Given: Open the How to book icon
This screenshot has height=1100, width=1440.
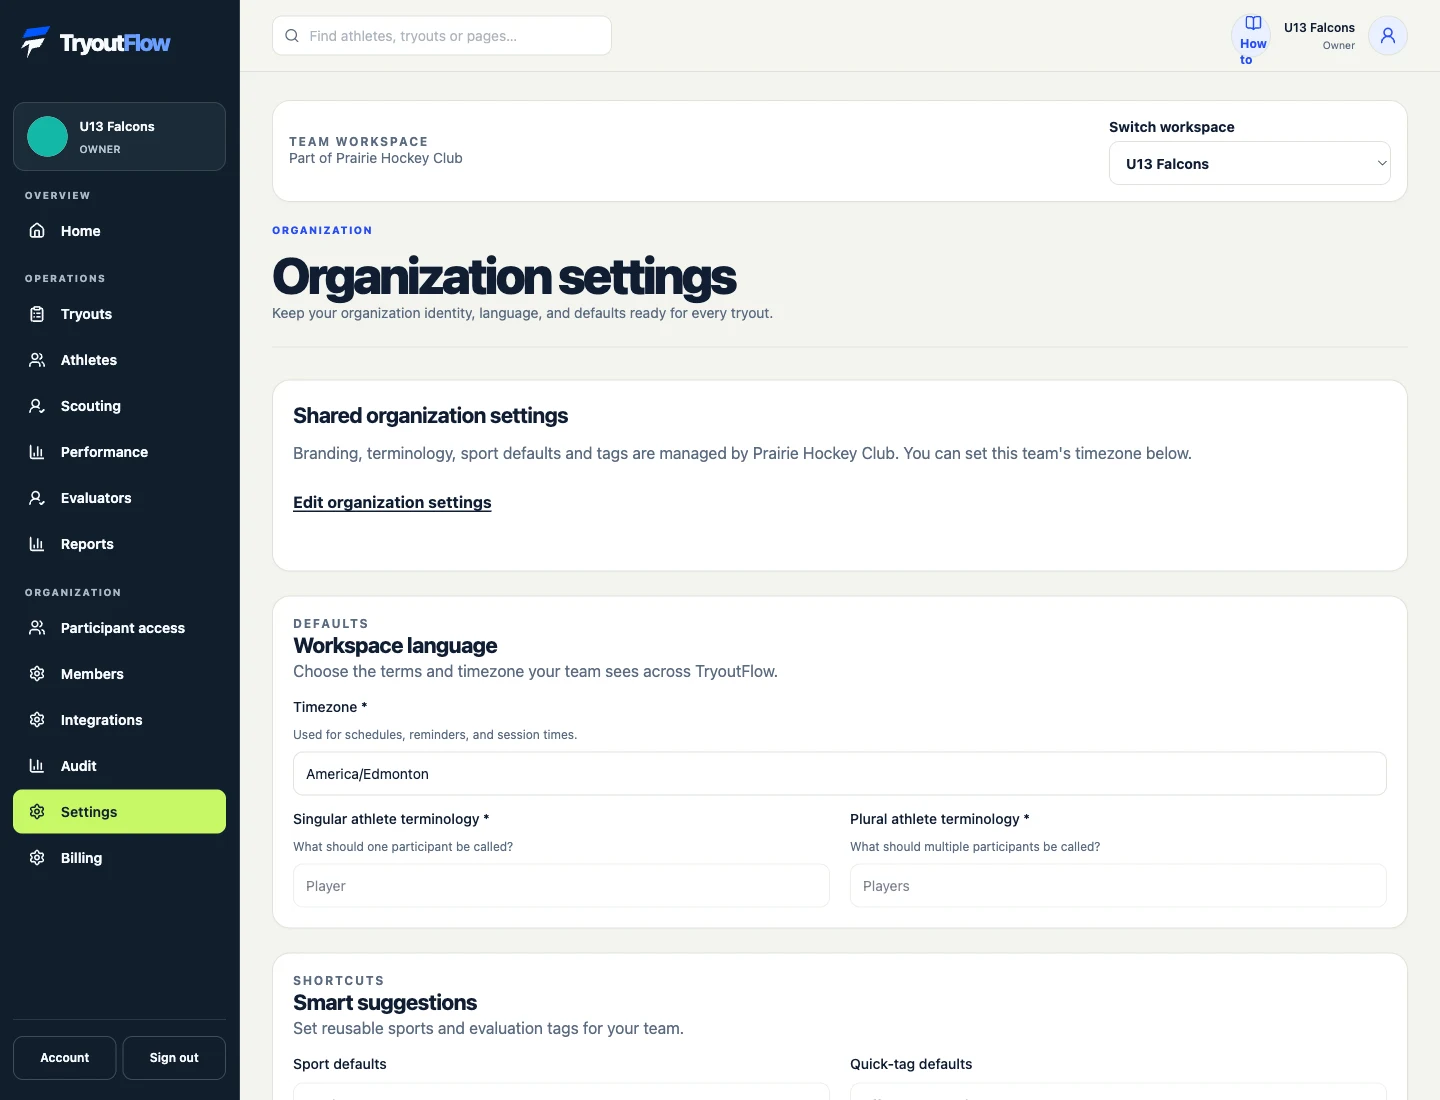Looking at the screenshot, I should [x=1253, y=23].
